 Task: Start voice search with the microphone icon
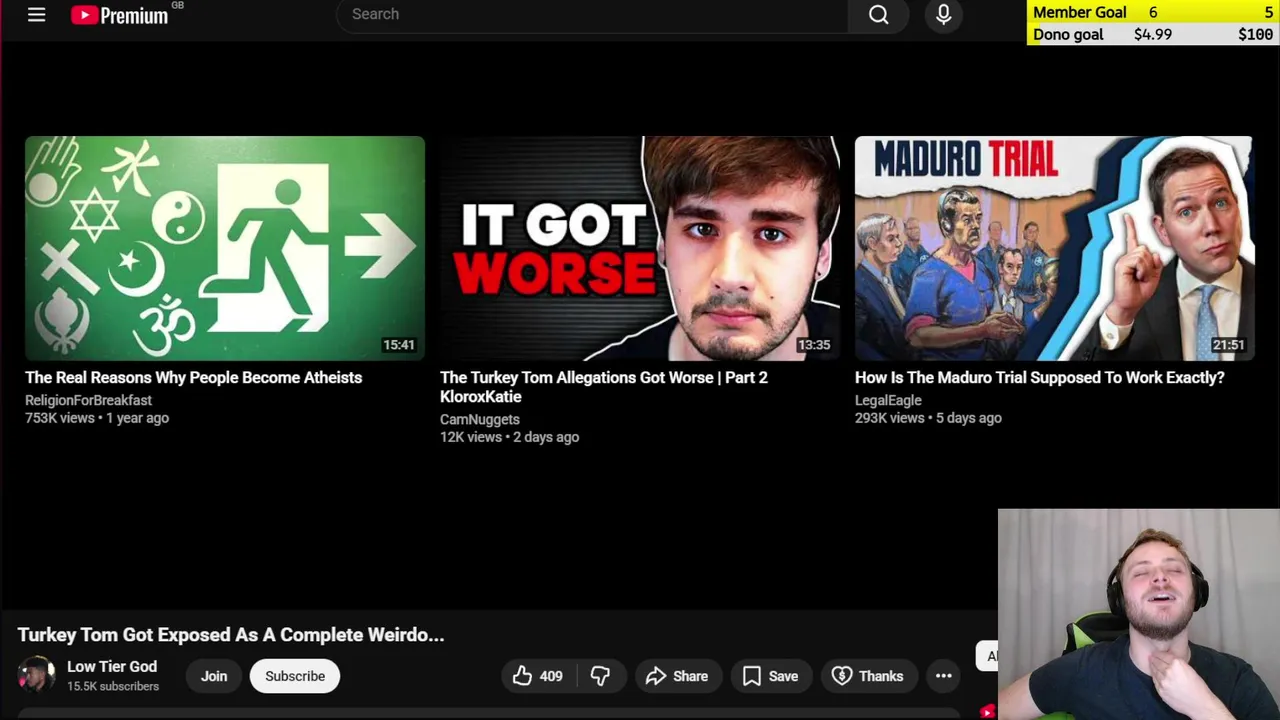pos(943,14)
